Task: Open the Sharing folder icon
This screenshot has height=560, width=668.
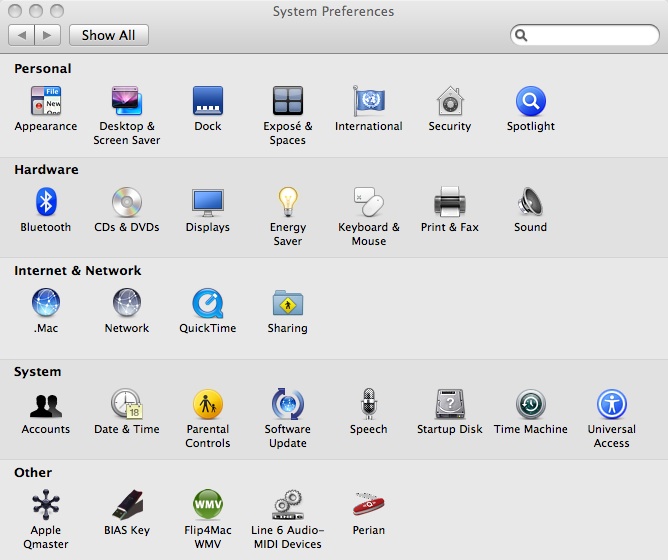Action: tap(288, 302)
